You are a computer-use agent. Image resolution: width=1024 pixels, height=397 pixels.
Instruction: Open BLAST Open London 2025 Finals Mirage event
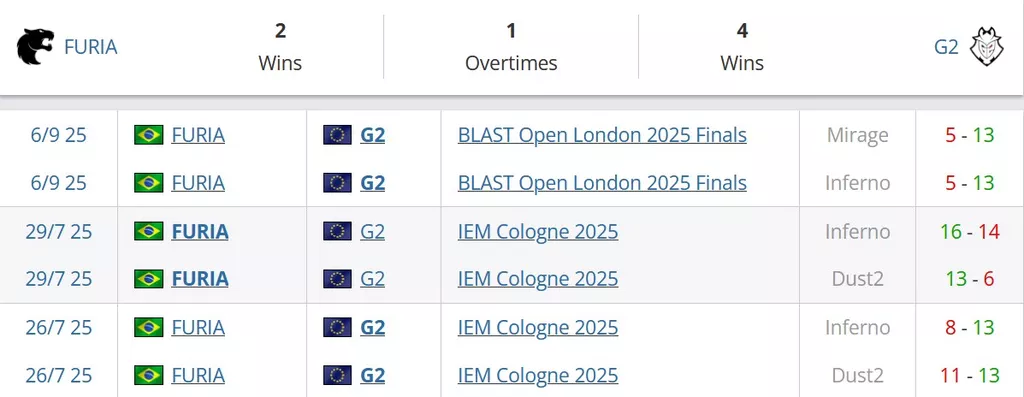[602, 135]
